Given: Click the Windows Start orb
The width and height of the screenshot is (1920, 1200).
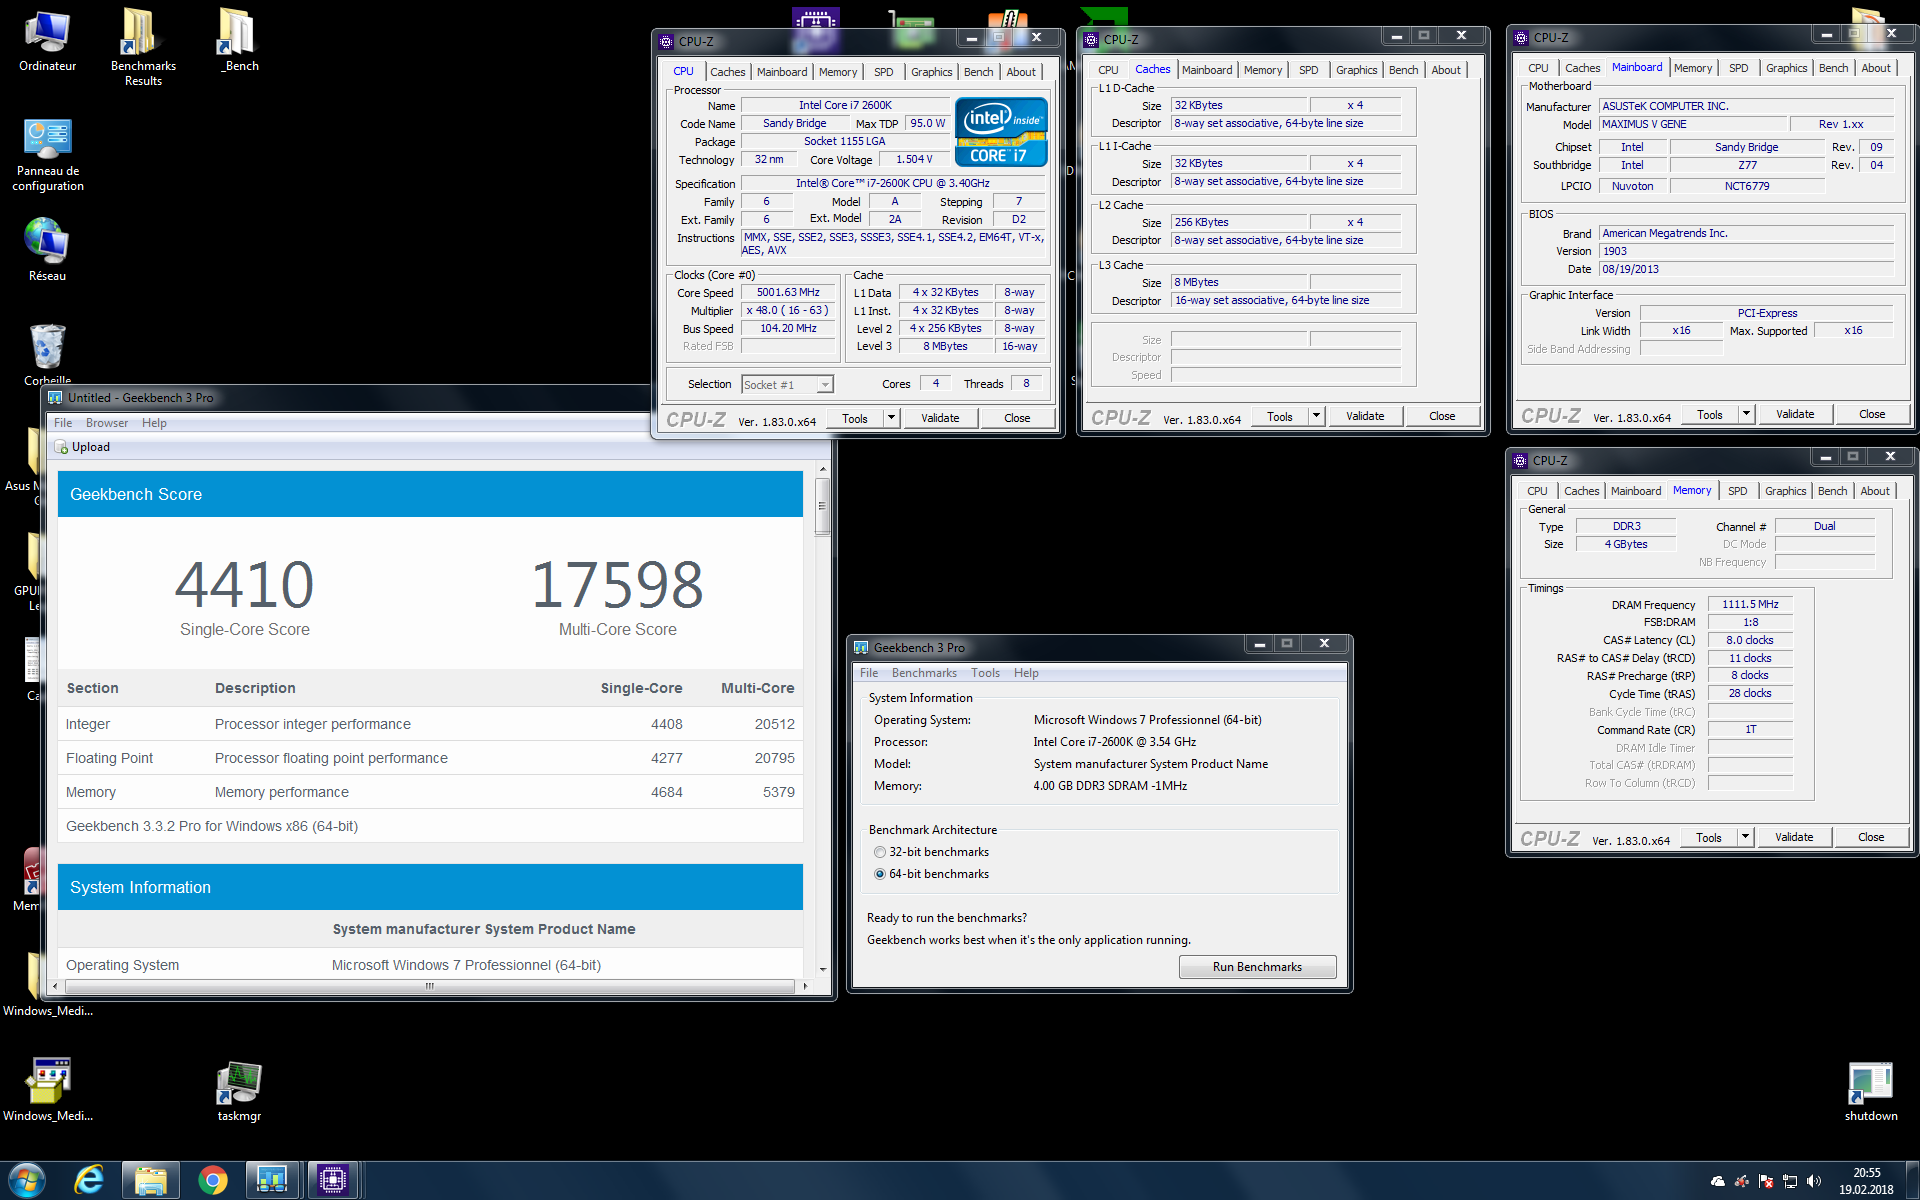Looking at the screenshot, I should 27,1180.
